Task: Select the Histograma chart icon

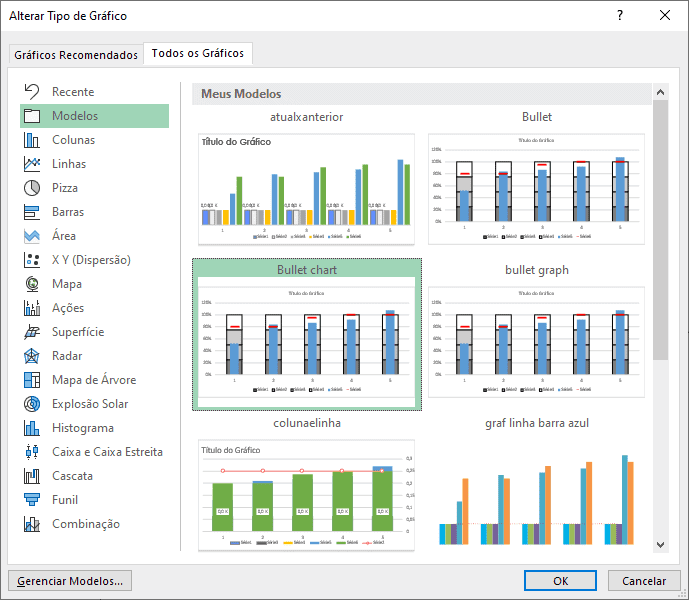Action: tap(32, 428)
